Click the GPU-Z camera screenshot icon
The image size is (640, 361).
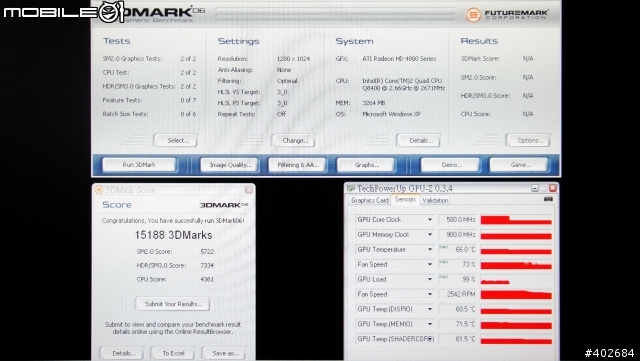(548, 199)
